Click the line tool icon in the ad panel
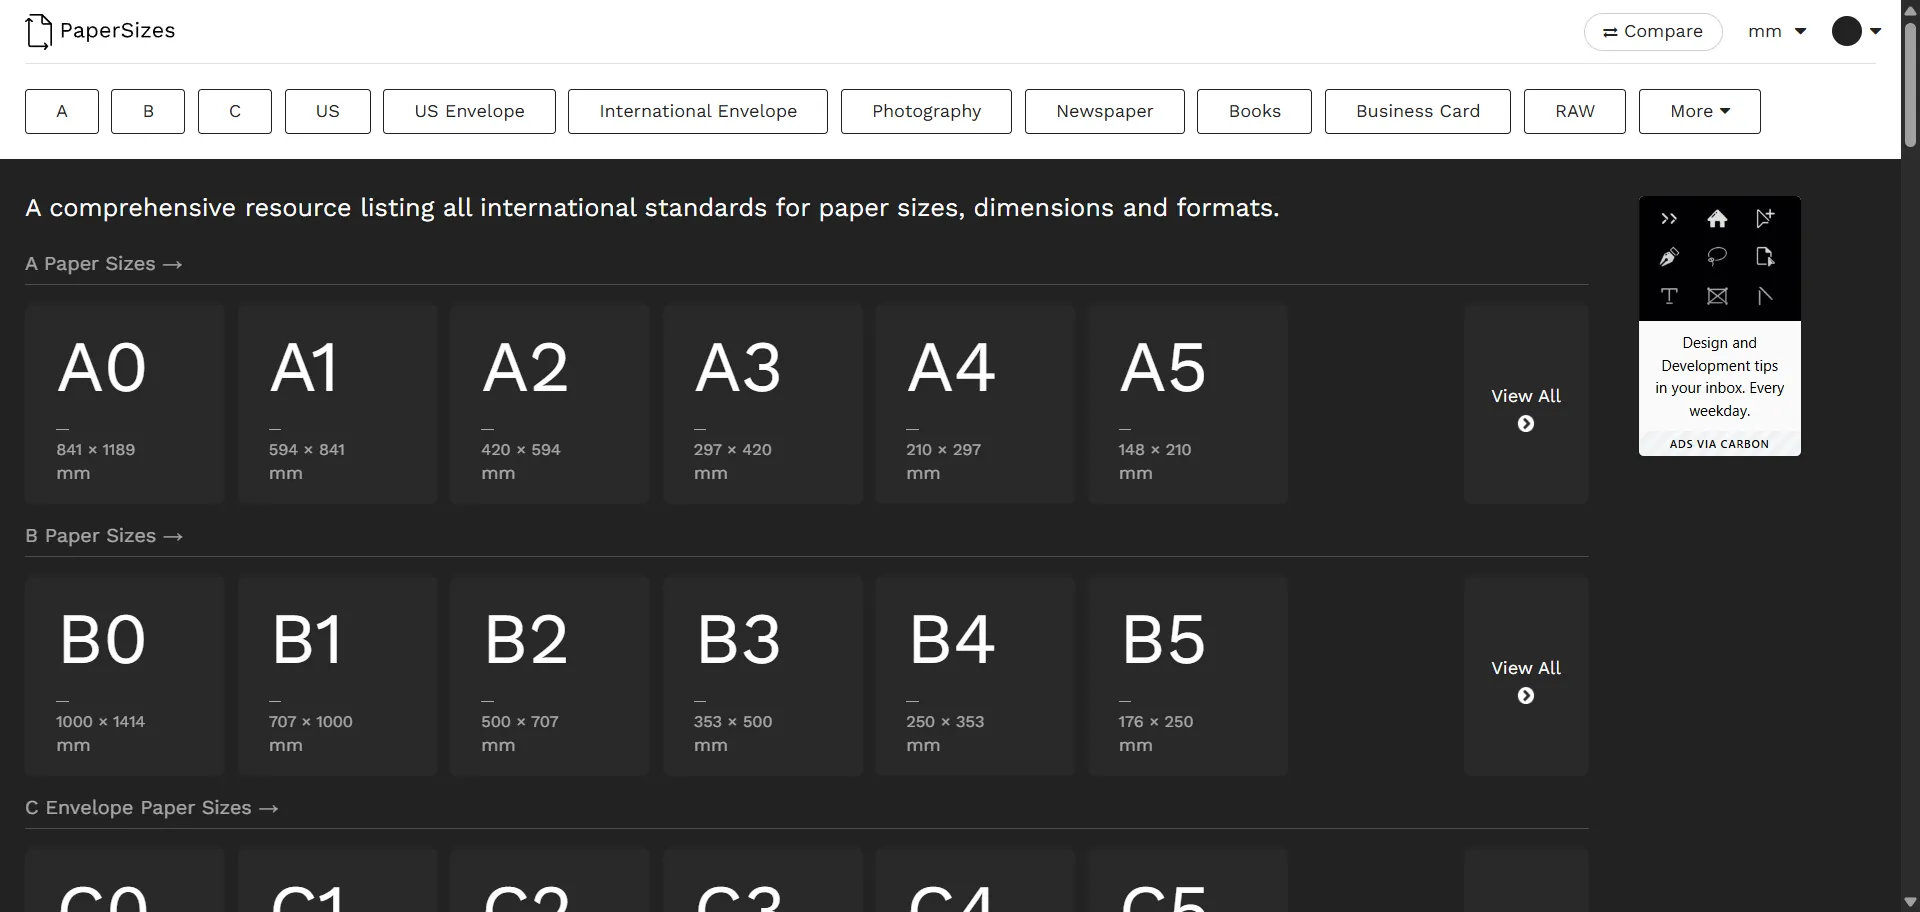 click(1765, 296)
